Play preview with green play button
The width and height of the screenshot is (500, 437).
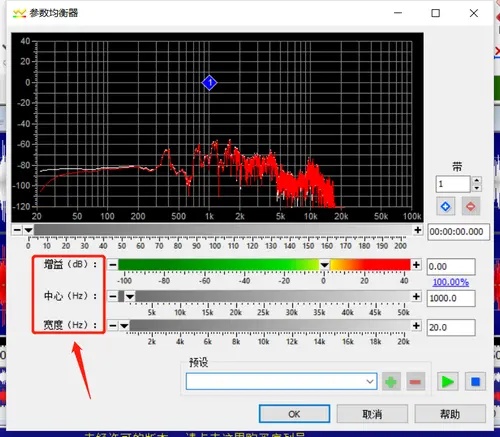[447, 382]
